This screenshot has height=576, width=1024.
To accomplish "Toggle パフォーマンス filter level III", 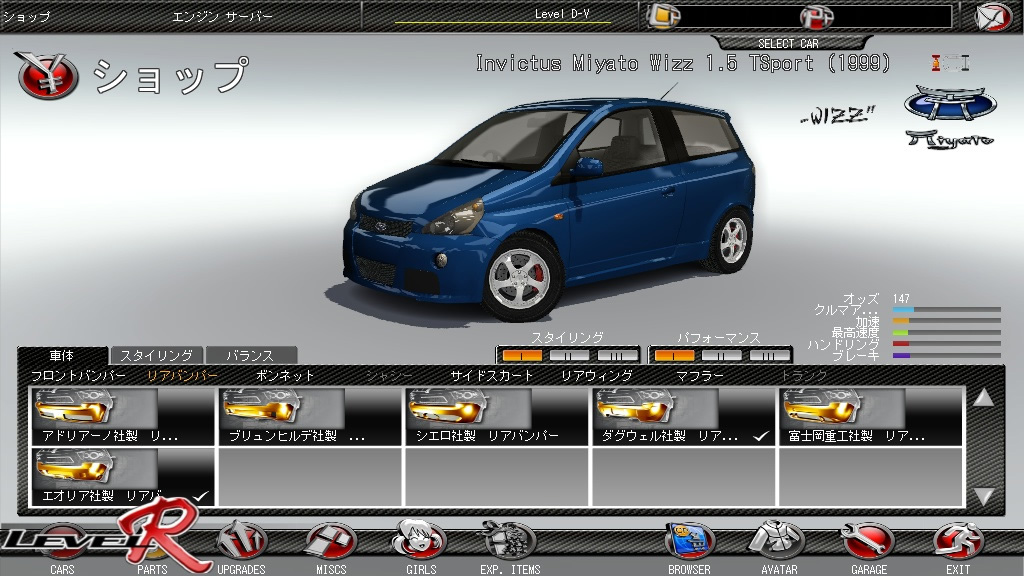I will point(770,355).
